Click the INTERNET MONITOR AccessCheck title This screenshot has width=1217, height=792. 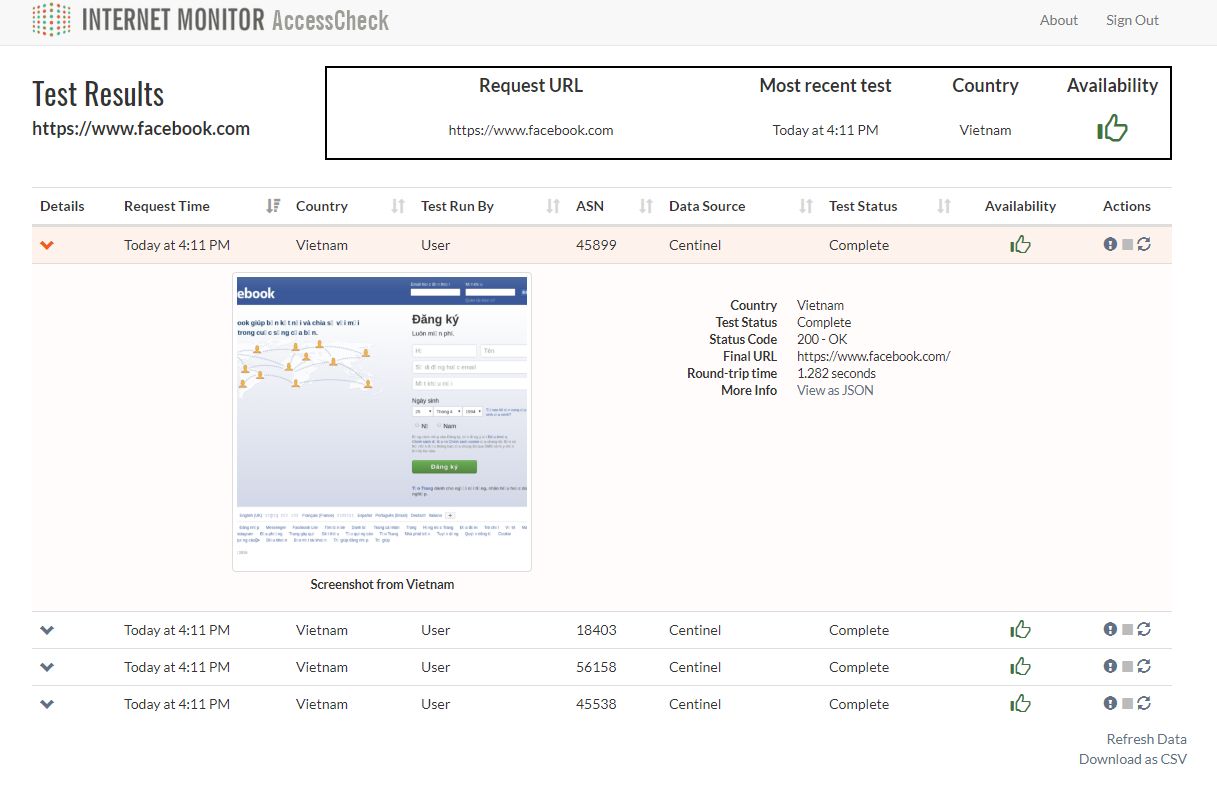coord(235,19)
